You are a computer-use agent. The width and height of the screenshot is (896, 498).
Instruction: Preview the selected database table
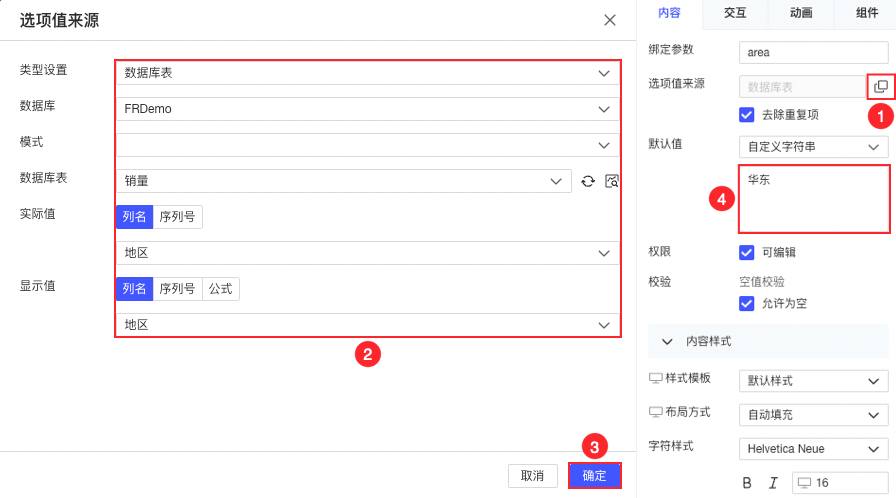click(x=611, y=181)
